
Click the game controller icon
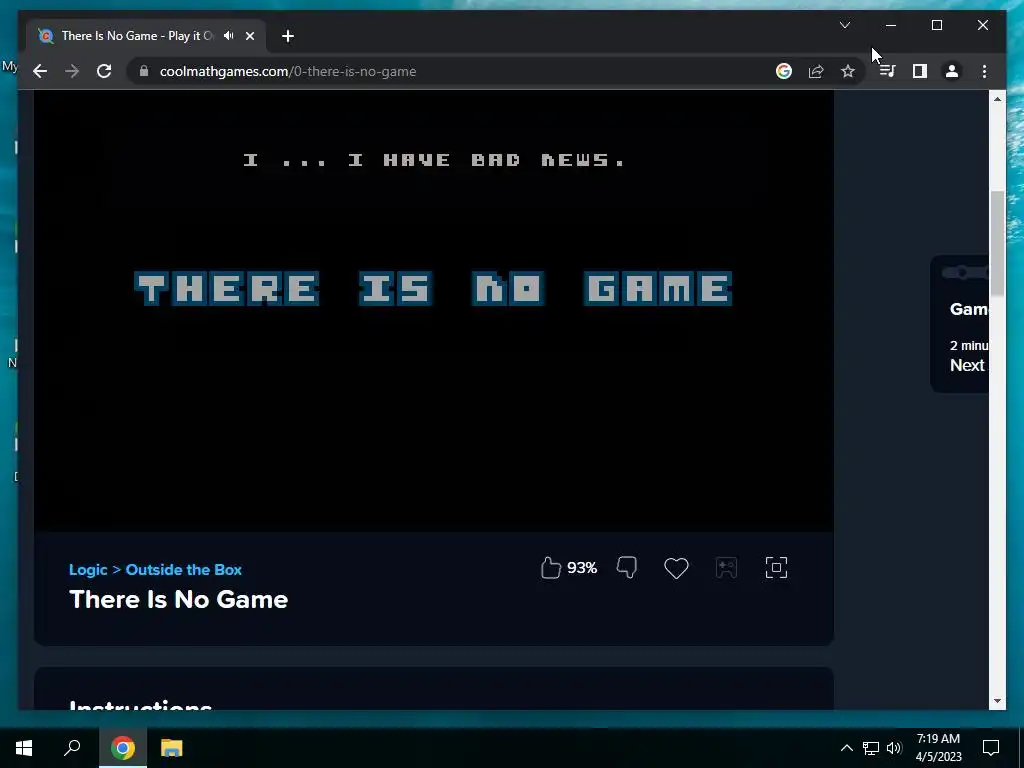[726, 568]
